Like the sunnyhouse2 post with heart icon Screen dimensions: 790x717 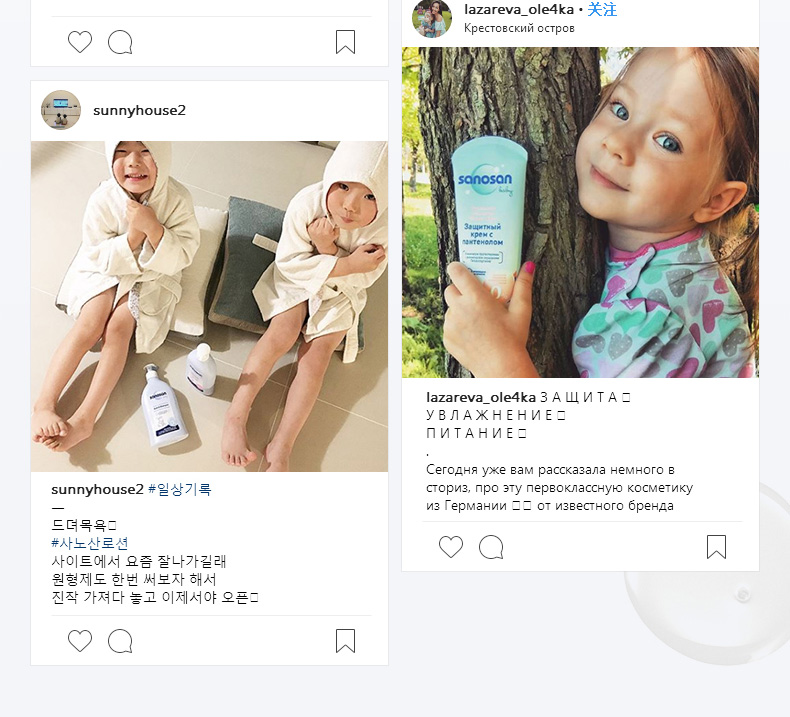(x=80, y=641)
